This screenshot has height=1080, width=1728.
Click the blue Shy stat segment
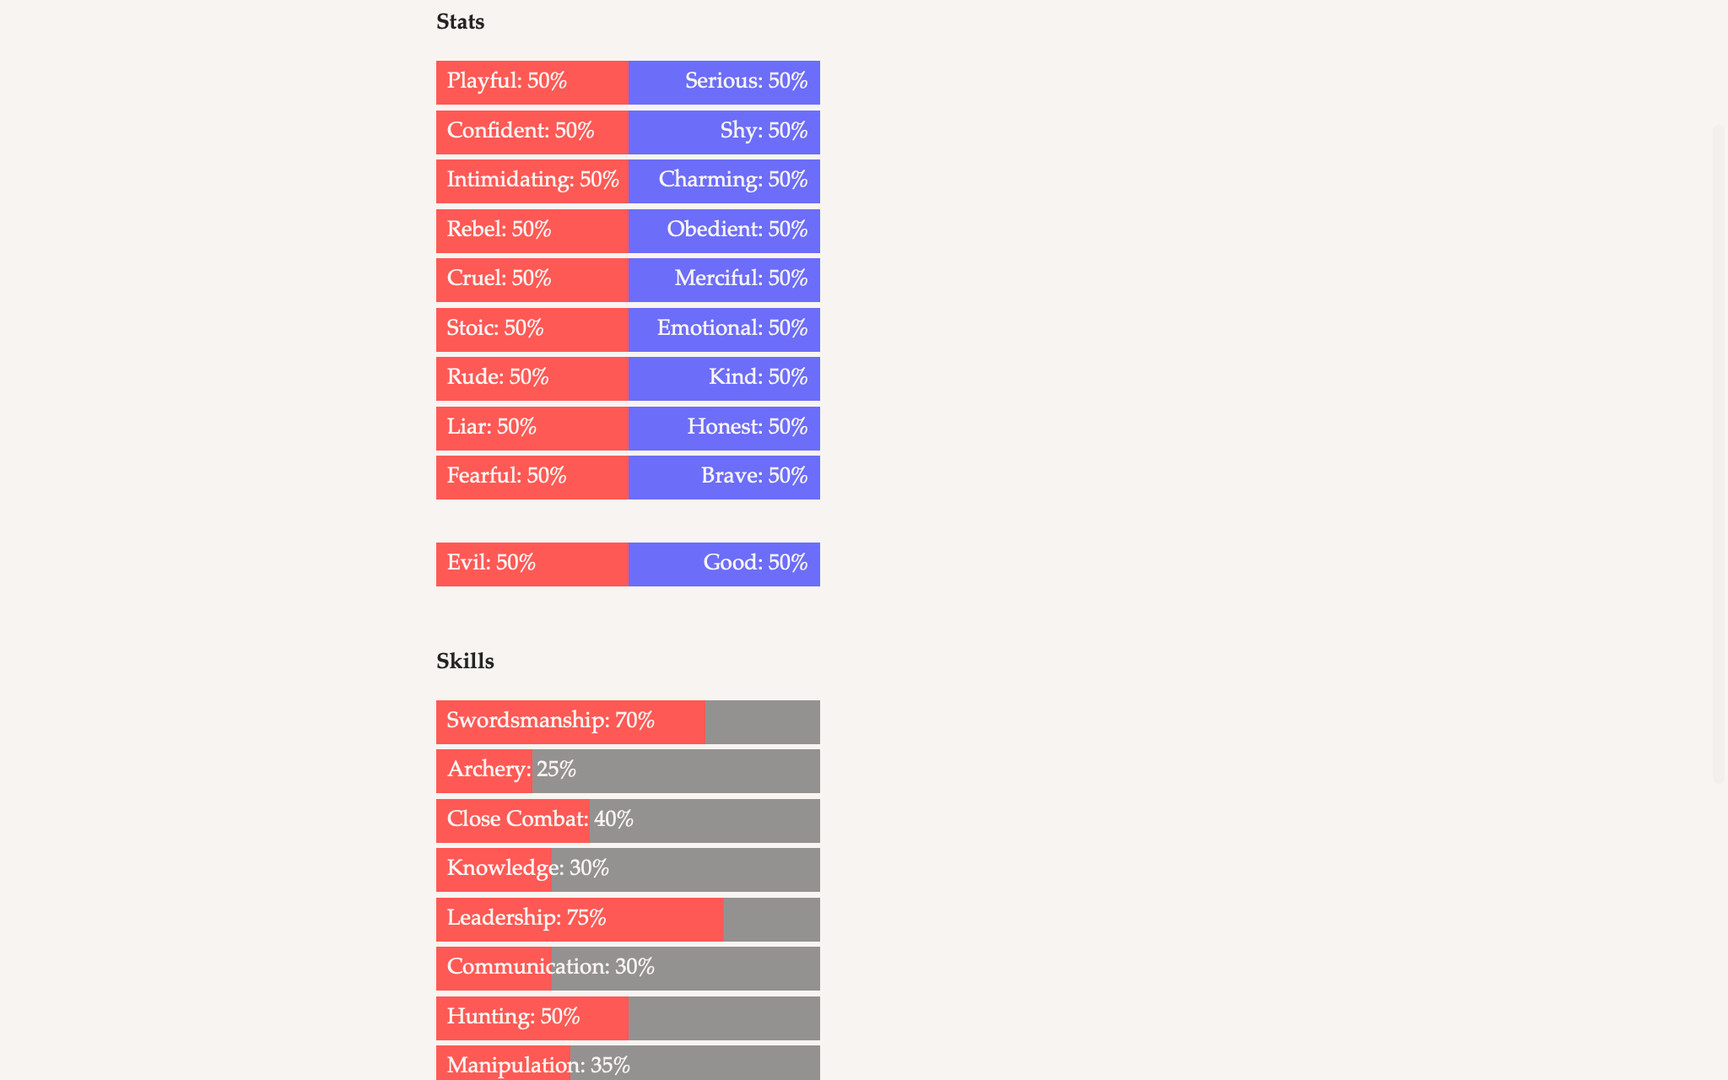click(724, 132)
